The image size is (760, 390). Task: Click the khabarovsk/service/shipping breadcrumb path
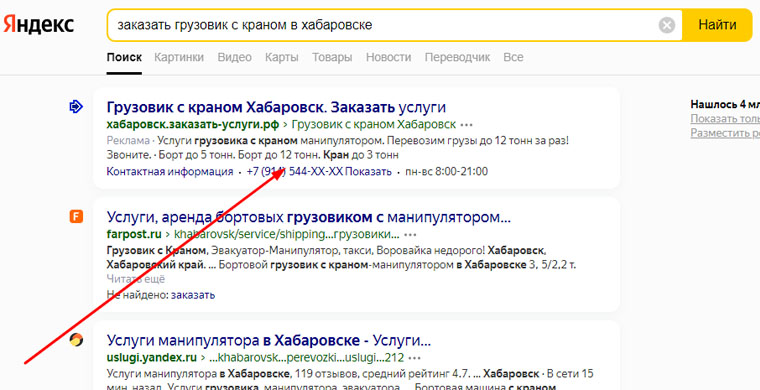click(x=286, y=234)
